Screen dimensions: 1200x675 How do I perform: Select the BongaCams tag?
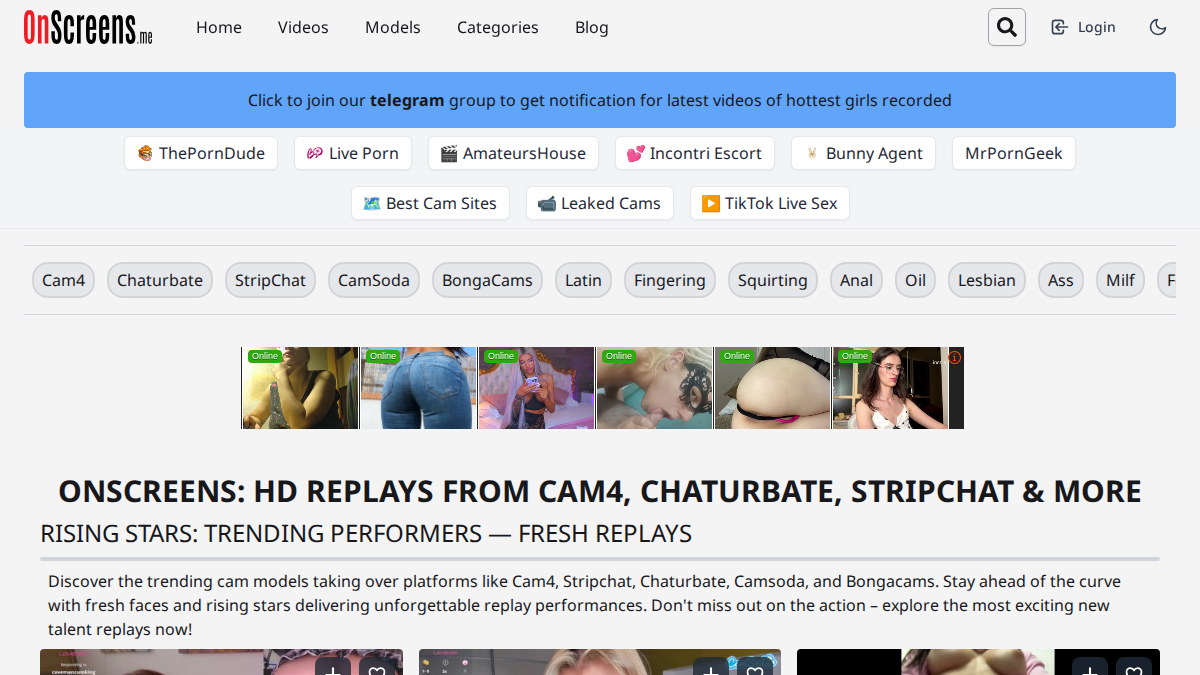point(487,280)
